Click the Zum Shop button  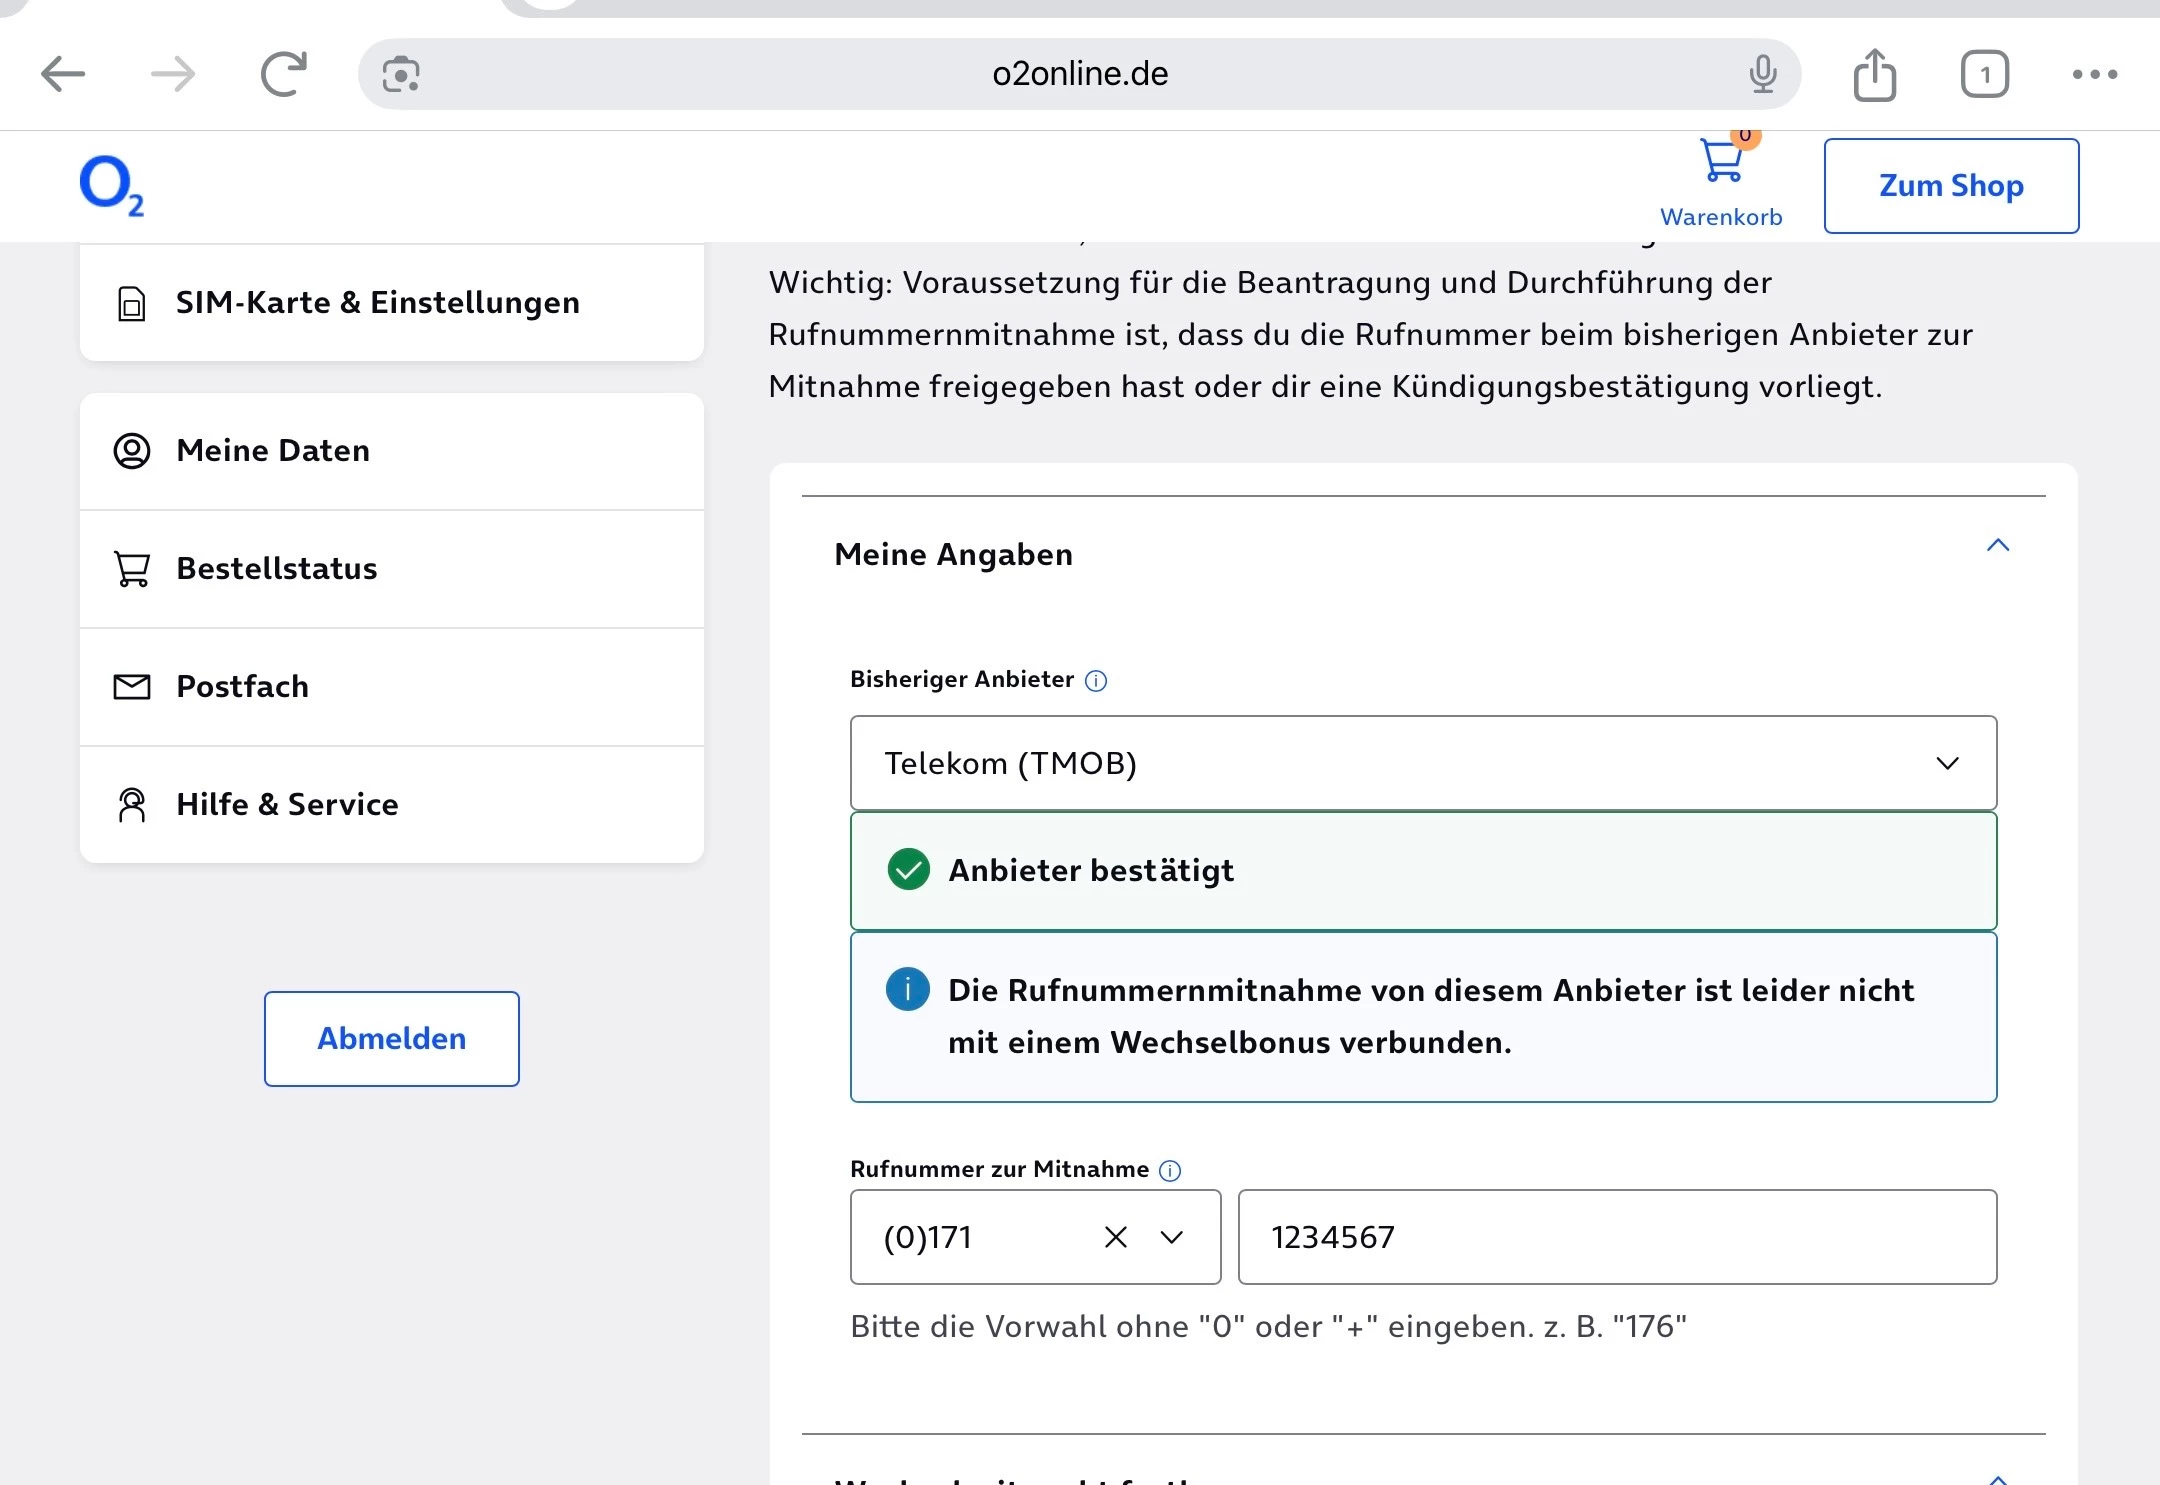(x=1950, y=186)
